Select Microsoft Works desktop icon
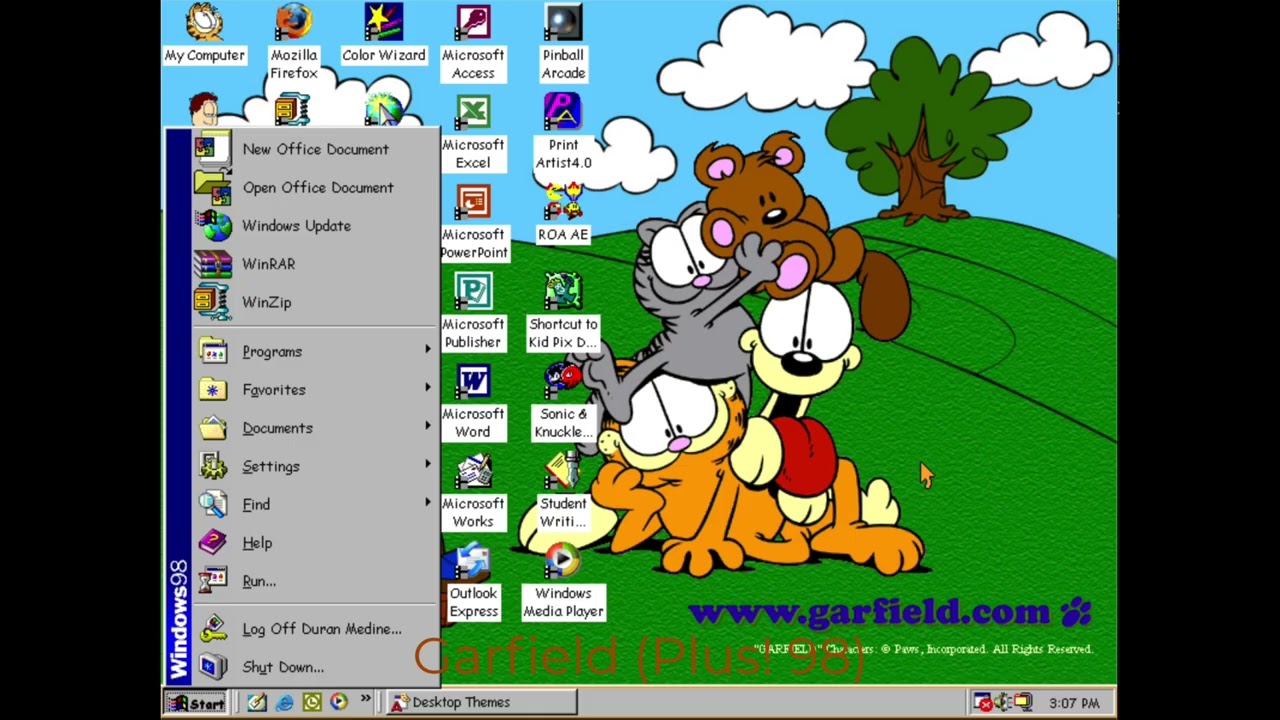The width and height of the screenshot is (1280, 720). click(x=473, y=493)
